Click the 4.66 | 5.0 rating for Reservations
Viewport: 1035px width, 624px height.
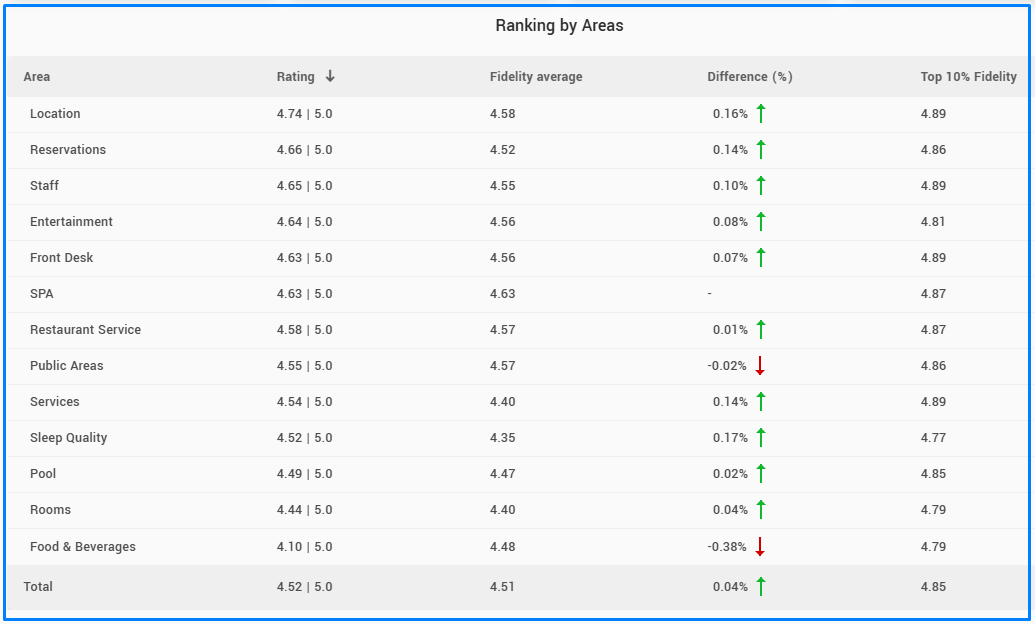tap(304, 150)
